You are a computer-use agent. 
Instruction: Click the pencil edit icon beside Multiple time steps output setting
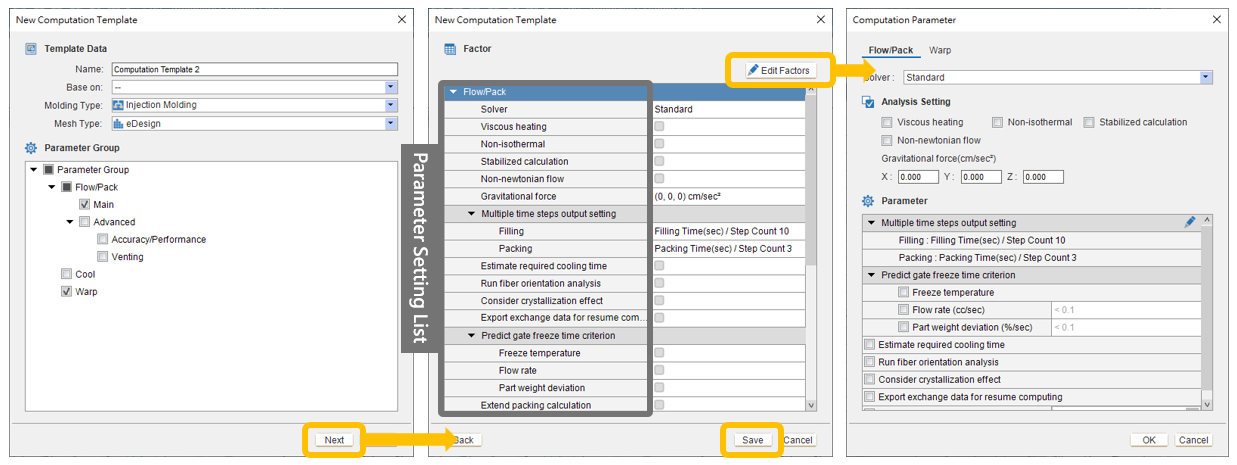point(1189,222)
